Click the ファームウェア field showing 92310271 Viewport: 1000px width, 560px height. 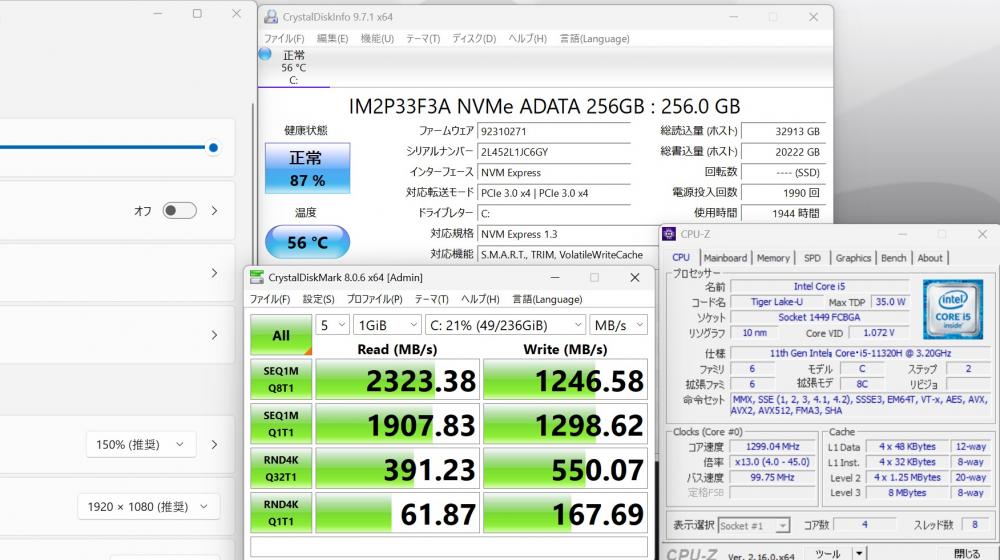pyautogui.click(x=554, y=131)
